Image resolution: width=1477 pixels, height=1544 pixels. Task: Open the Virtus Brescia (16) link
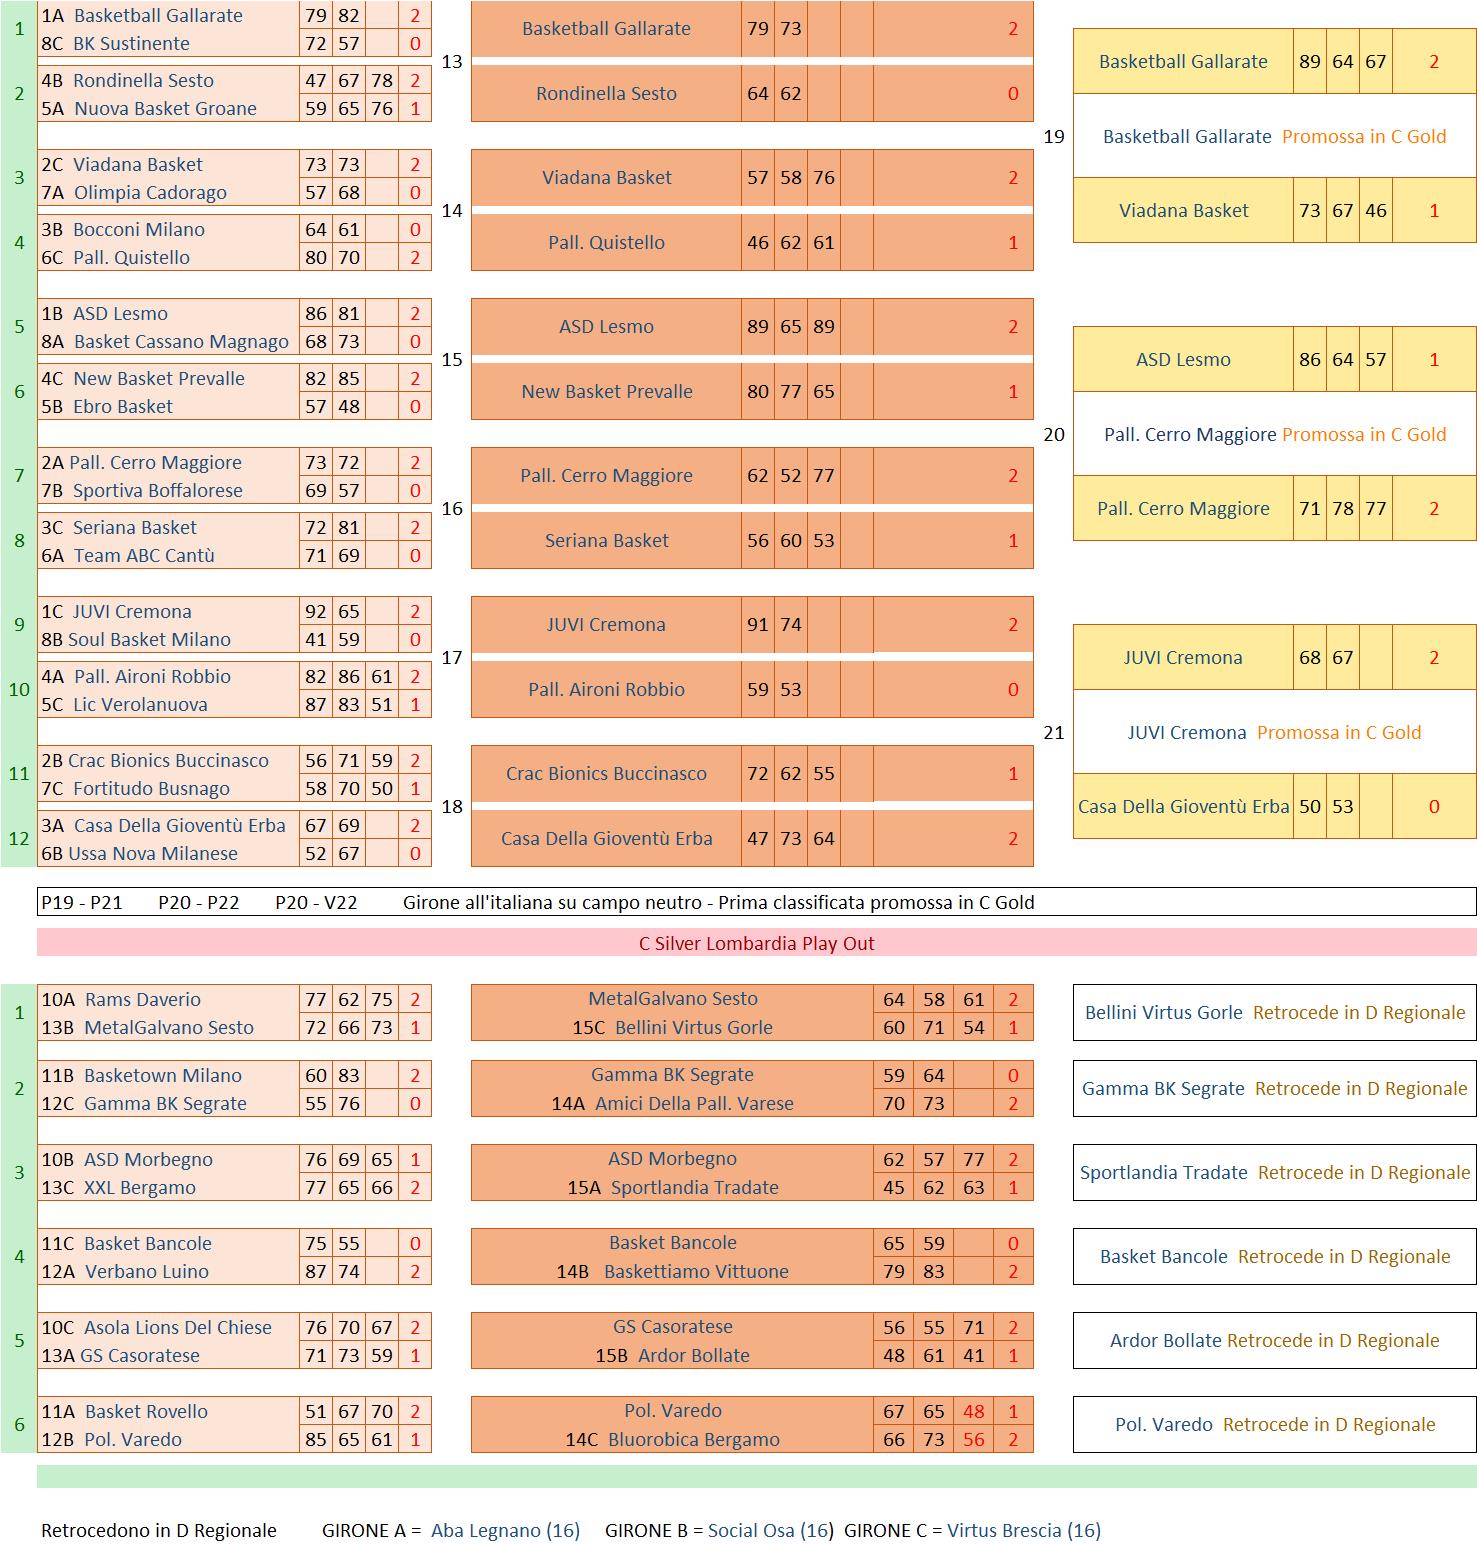click(x=1023, y=1530)
